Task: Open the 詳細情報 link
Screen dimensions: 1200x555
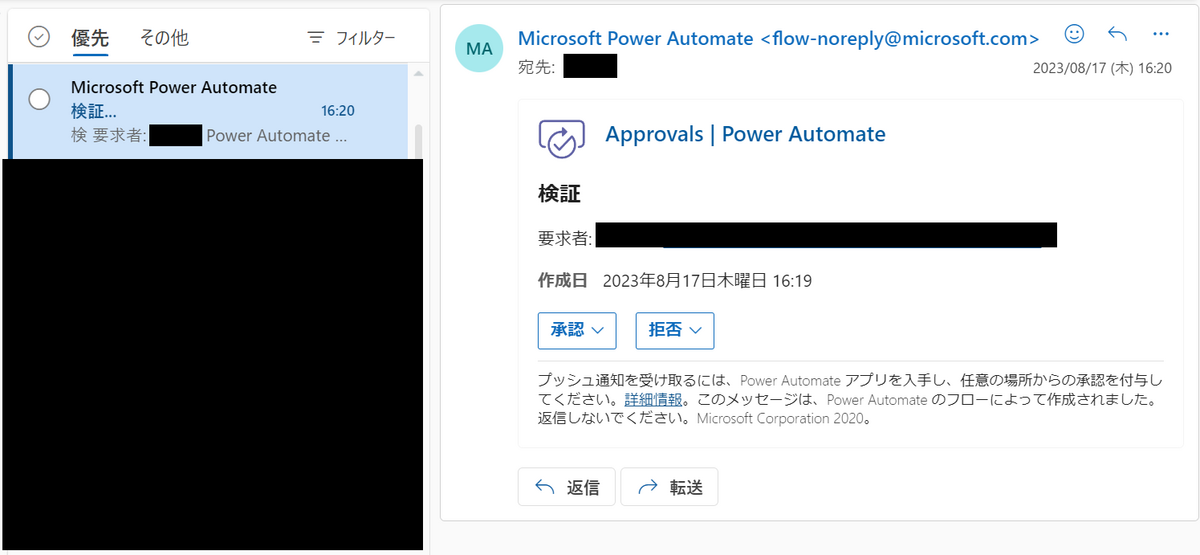Action: point(655,399)
